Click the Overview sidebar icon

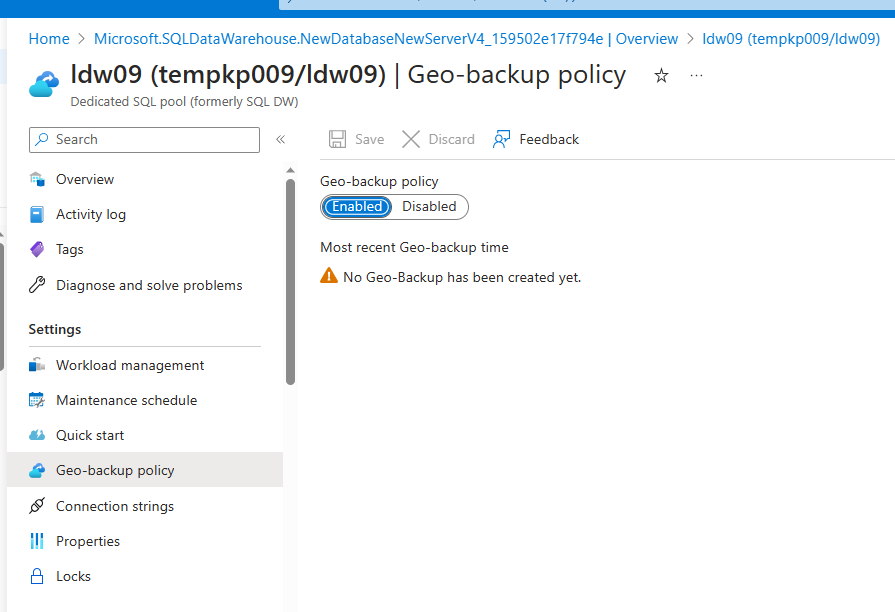click(37, 179)
